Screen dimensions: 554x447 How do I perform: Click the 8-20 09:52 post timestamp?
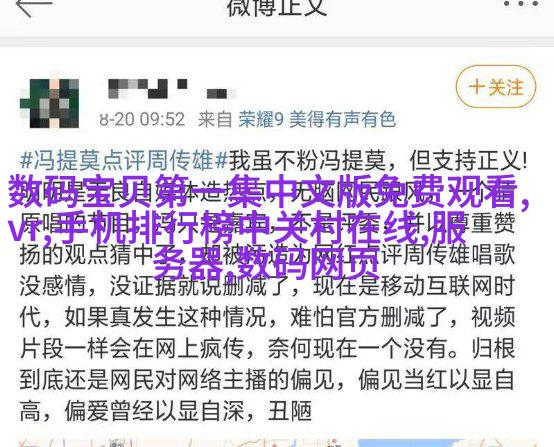pos(142,119)
